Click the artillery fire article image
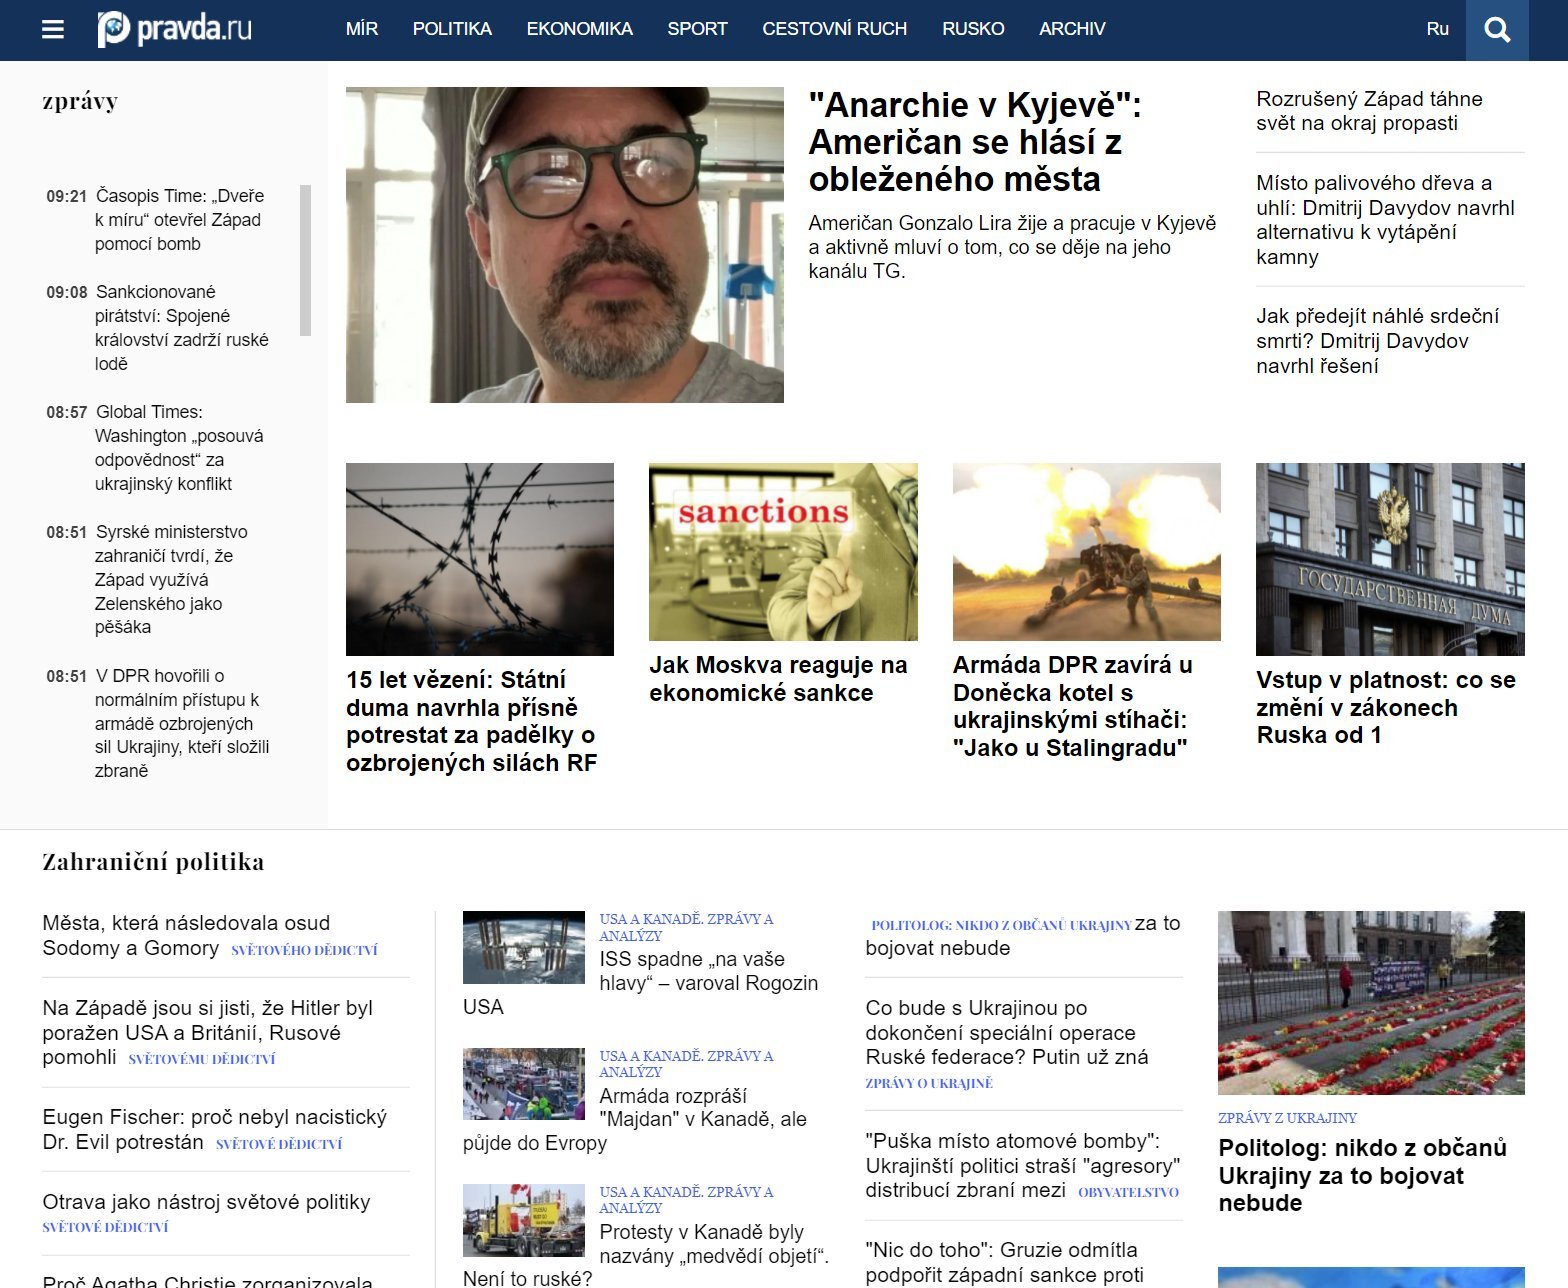 point(1086,552)
